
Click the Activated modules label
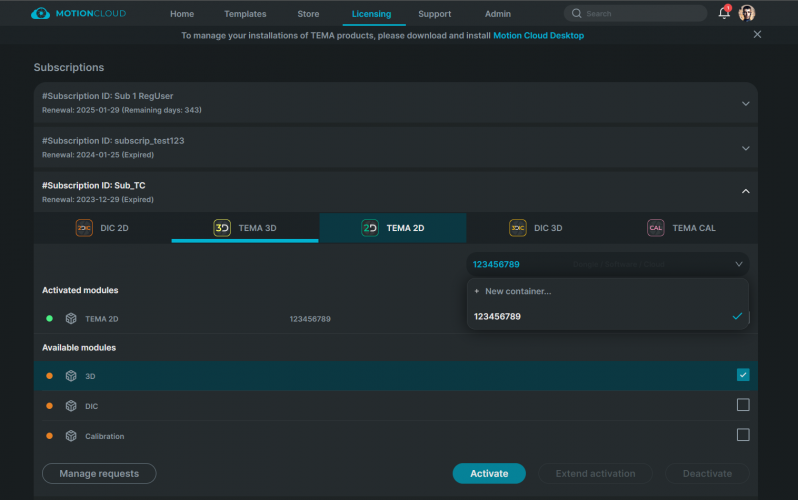pos(80,290)
